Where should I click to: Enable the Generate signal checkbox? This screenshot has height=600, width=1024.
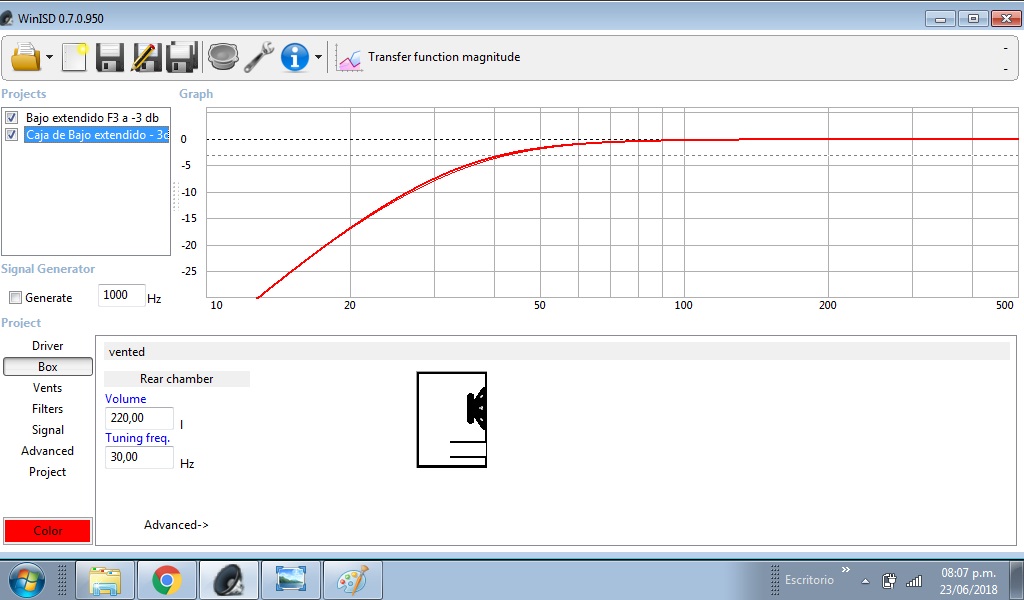coord(15,298)
